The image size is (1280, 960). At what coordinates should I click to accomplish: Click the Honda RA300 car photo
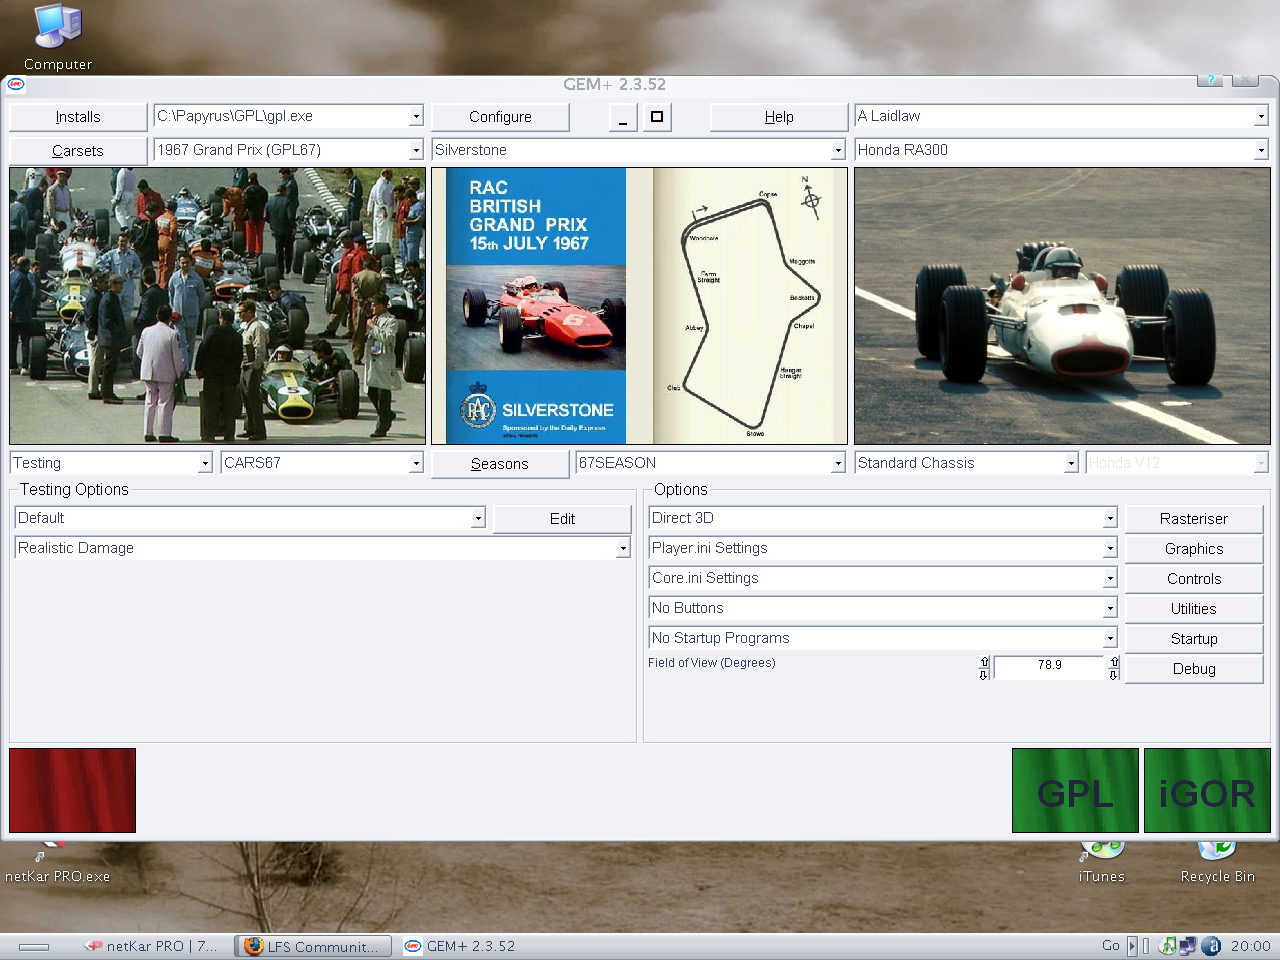tap(1062, 306)
